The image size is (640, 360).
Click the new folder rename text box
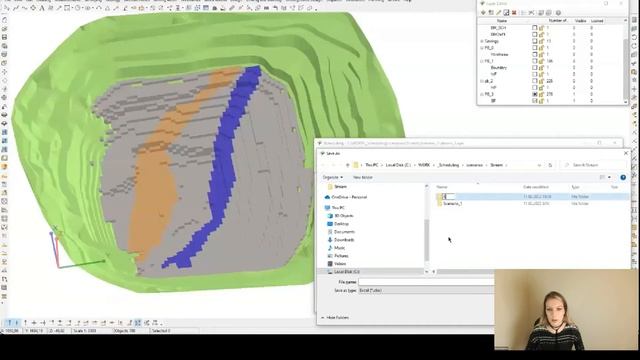449,197
